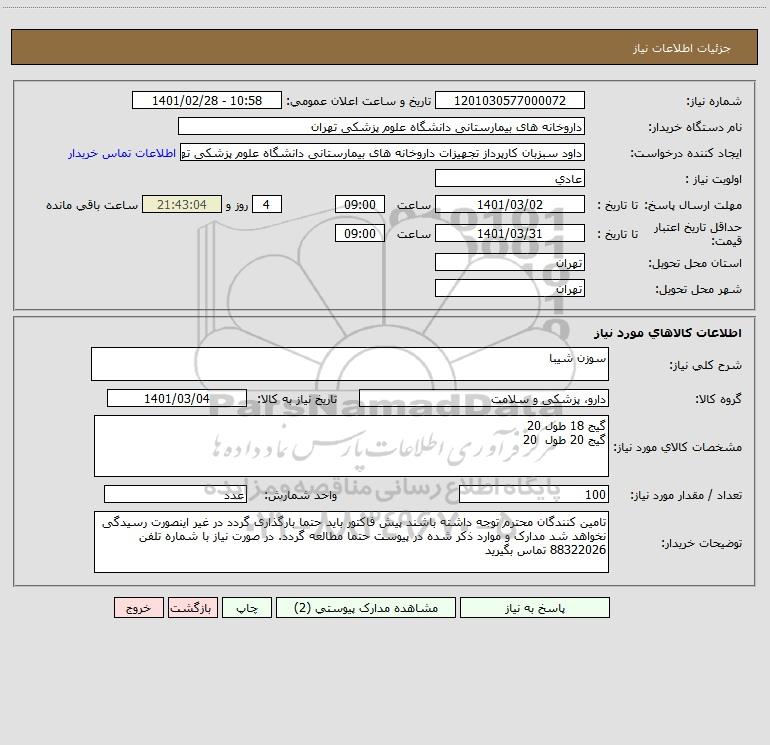Click the label 'واحد شمارش:'
Screen dimensions: 770x745
coord(301,496)
